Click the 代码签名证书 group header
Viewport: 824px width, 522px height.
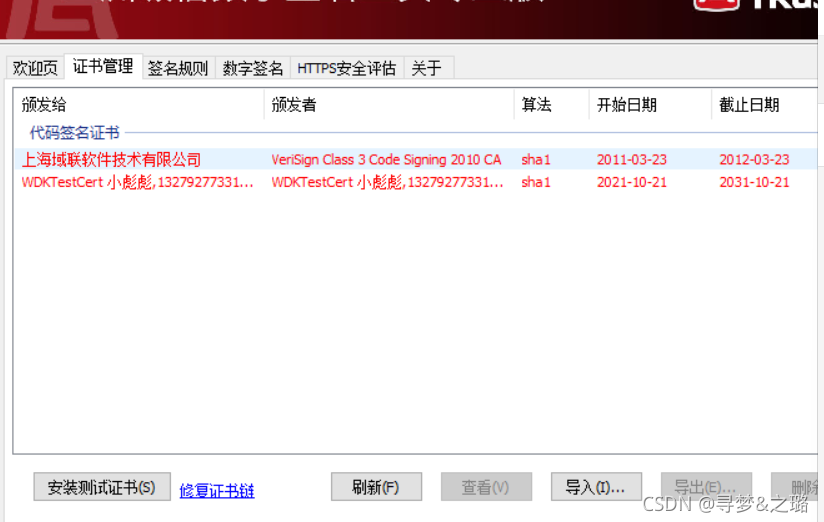pyautogui.click(x=75, y=132)
